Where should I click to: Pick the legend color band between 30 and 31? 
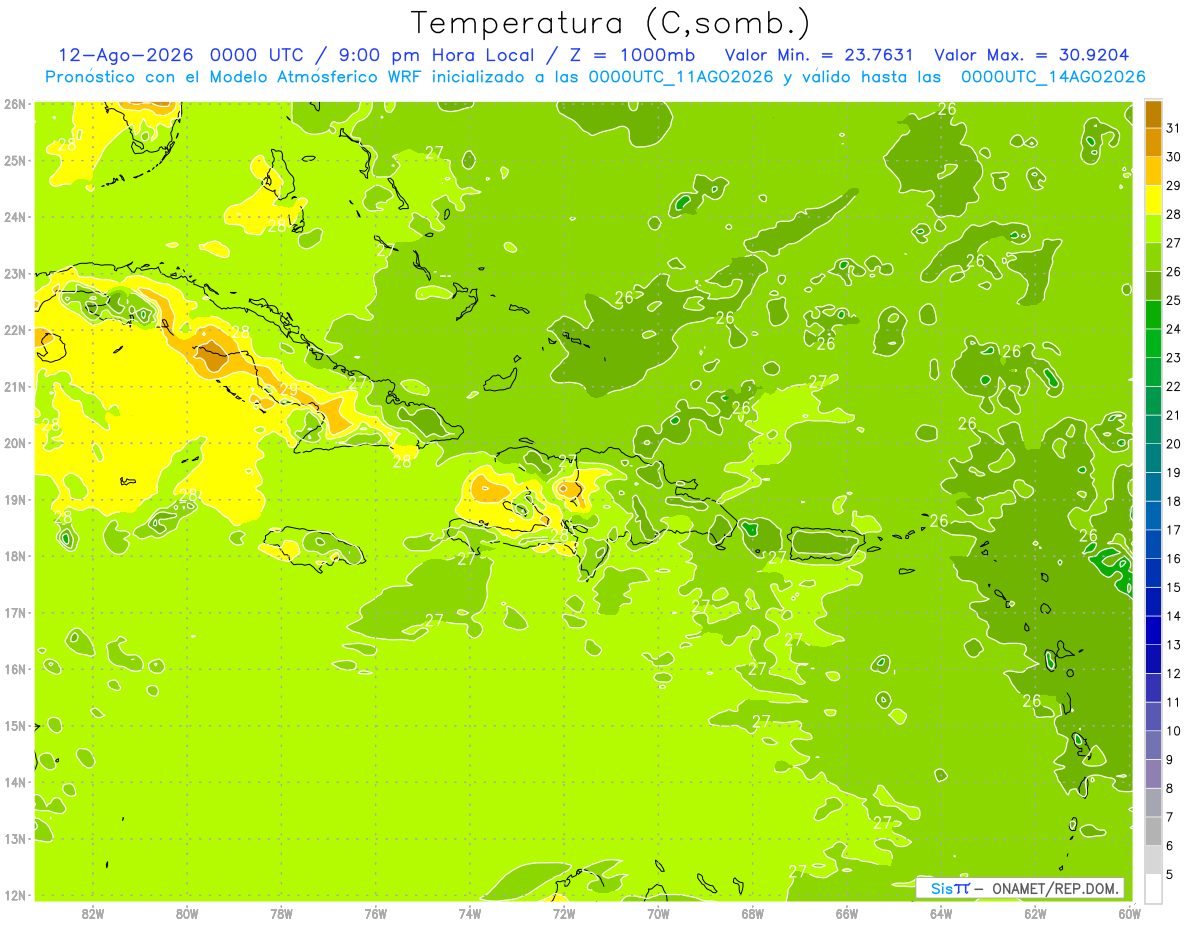[x=1153, y=143]
